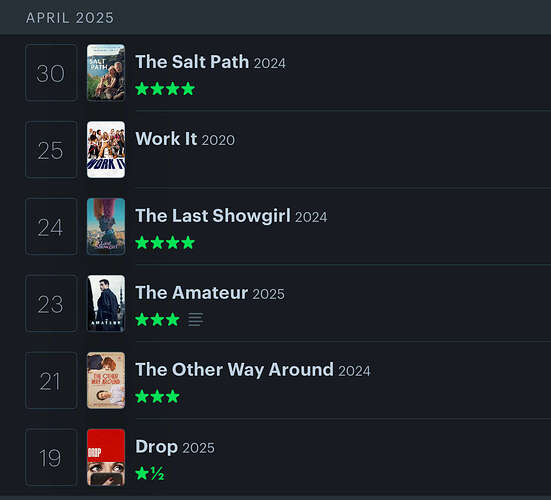
Task: Click the Drop movie poster
Action: (x=106, y=457)
